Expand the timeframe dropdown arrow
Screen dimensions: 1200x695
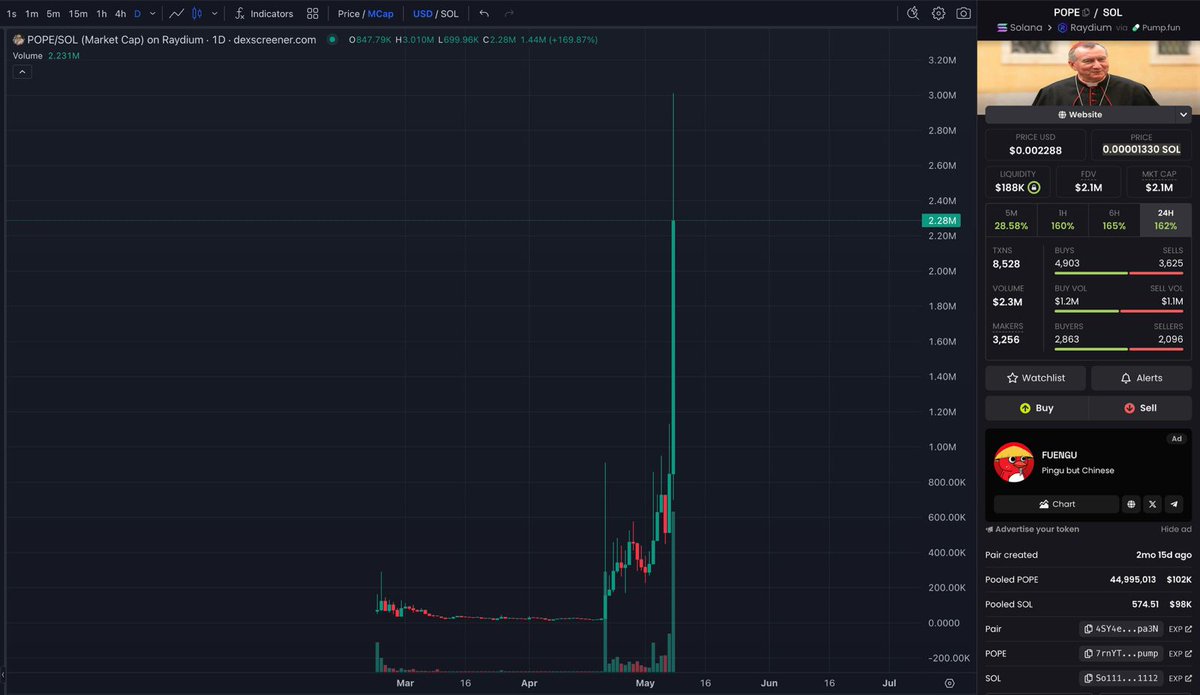[152, 14]
